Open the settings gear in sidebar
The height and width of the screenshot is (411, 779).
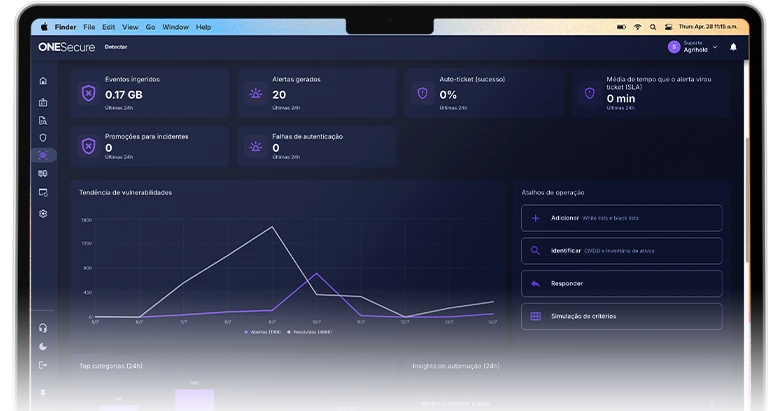[x=43, y=214]
